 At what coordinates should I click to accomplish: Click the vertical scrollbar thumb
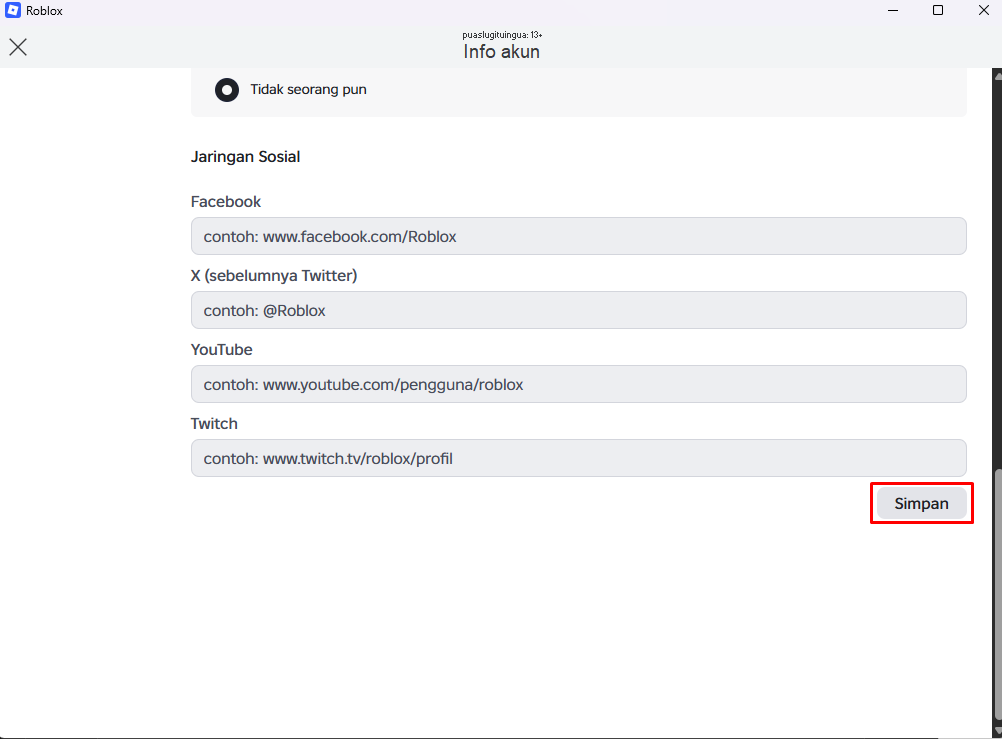997,595
